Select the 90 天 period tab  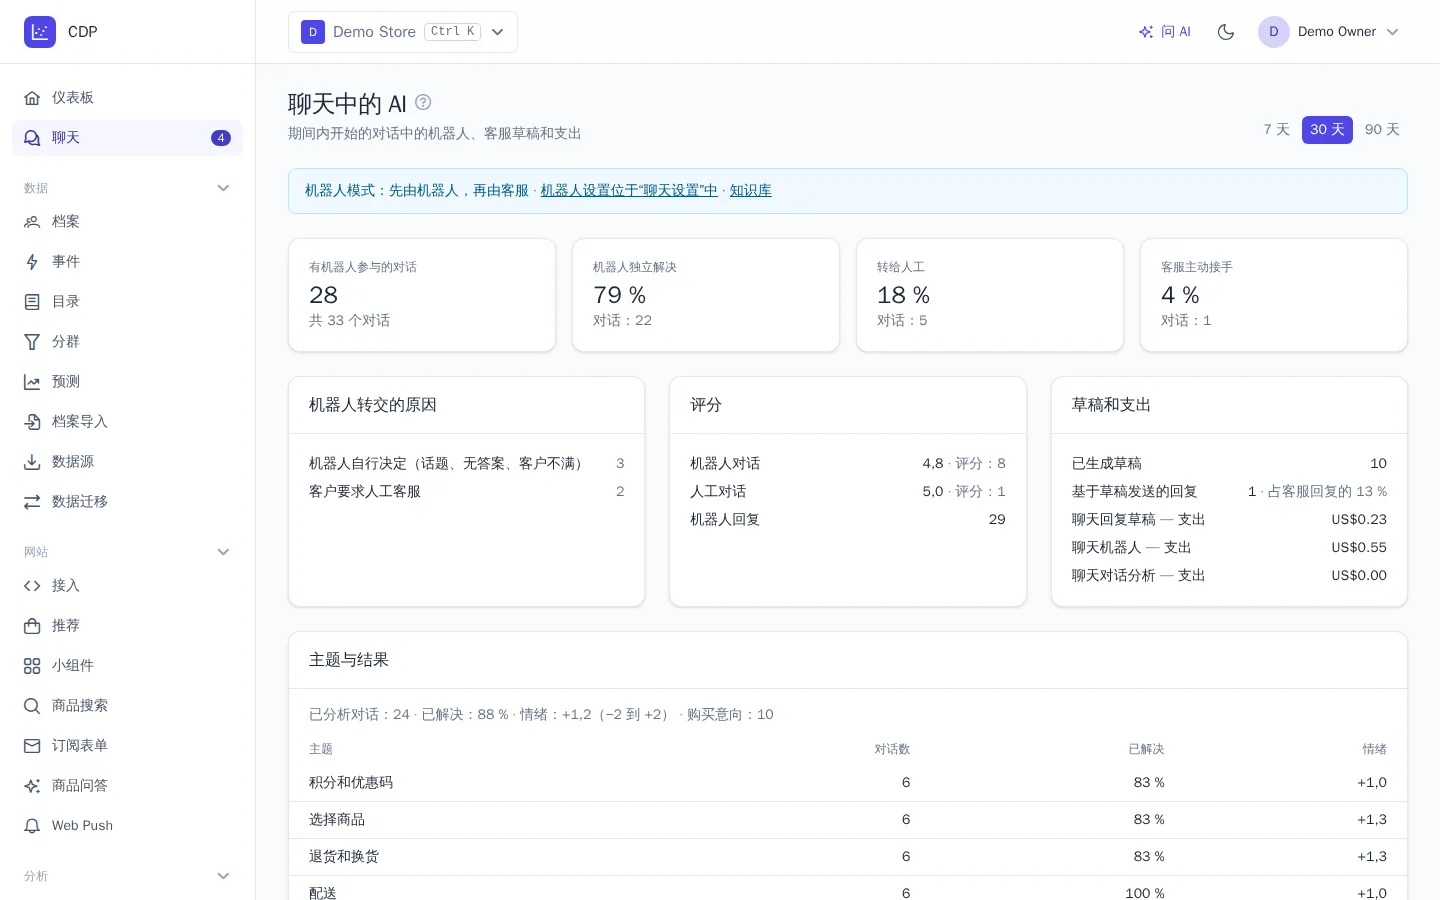(x=1382, y=130)
